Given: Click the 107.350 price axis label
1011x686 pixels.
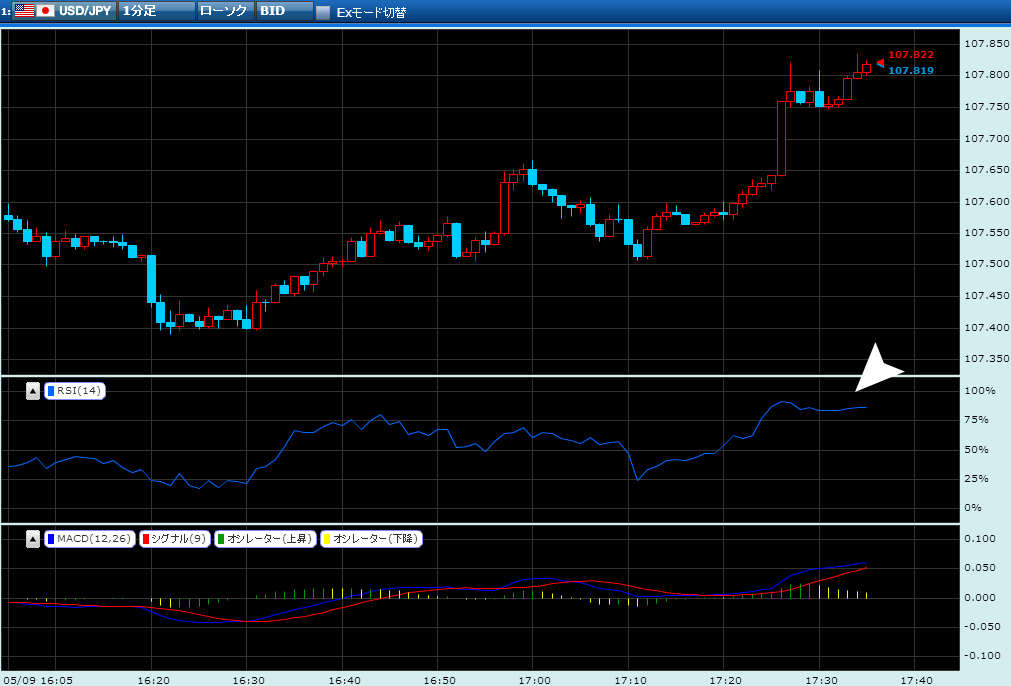Looking at the screenshot, I should point(986,359).
